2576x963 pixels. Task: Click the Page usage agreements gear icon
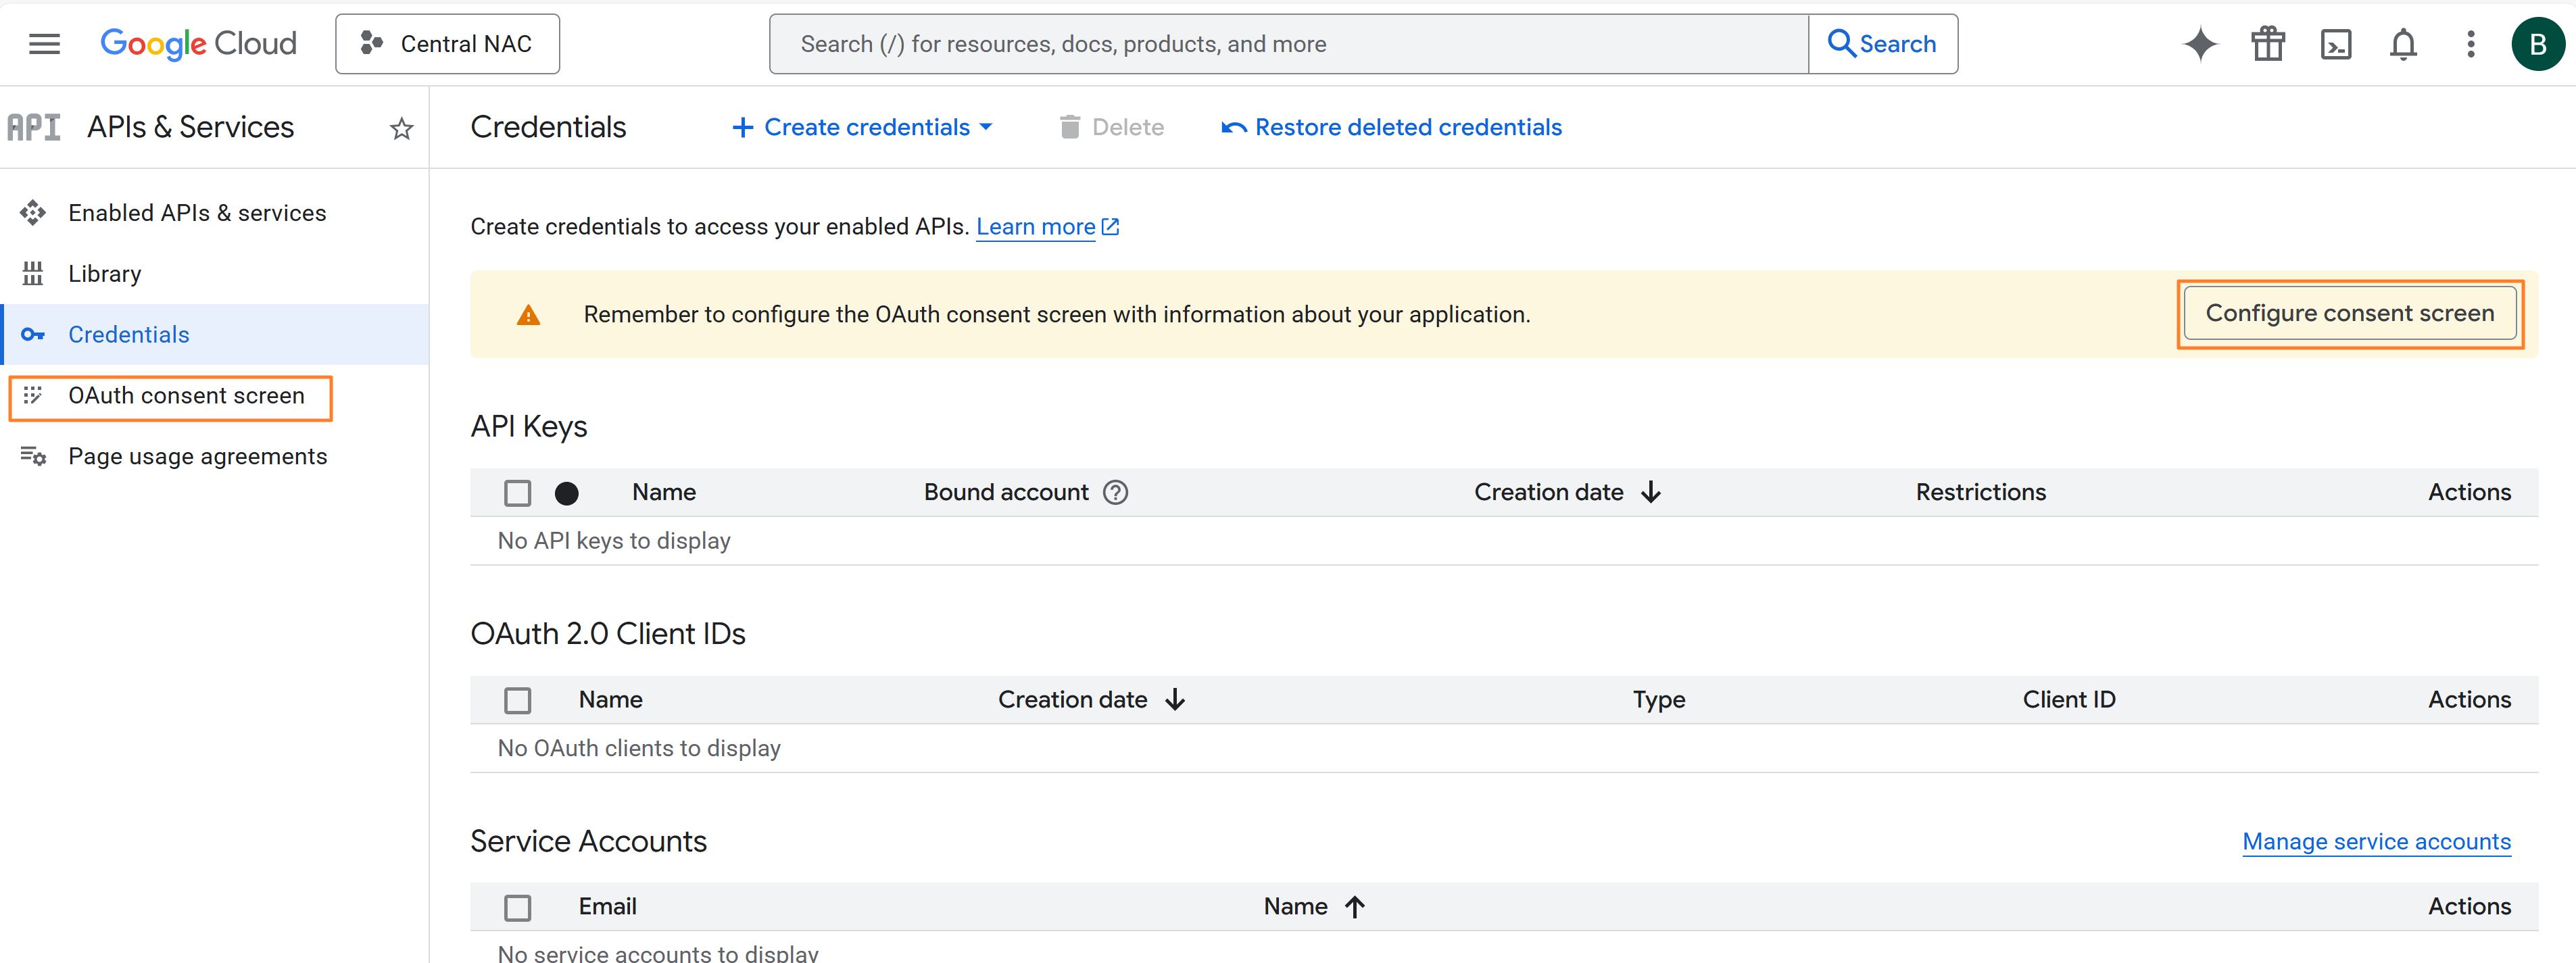pos(33,457)
